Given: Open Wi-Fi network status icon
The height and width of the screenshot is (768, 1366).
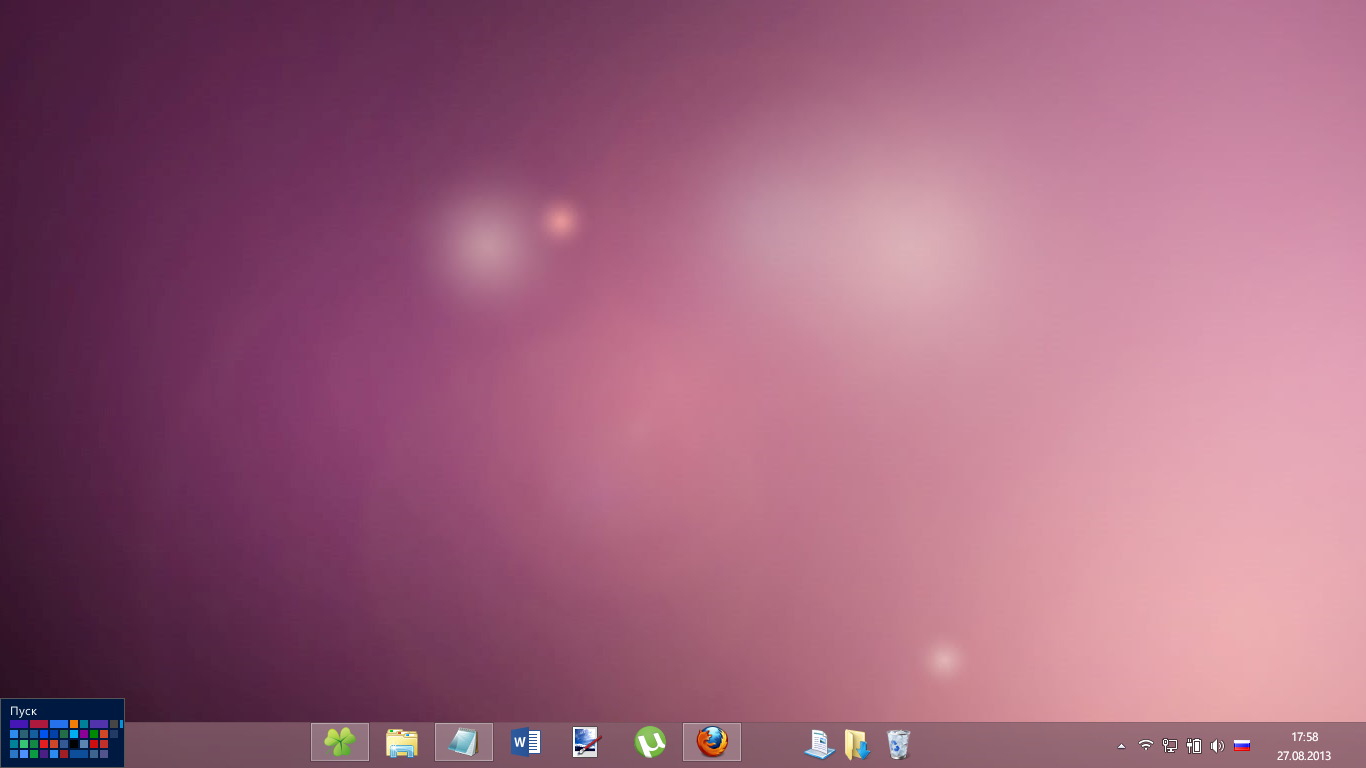Looking at the screenshot, I should pos(1146,746).
